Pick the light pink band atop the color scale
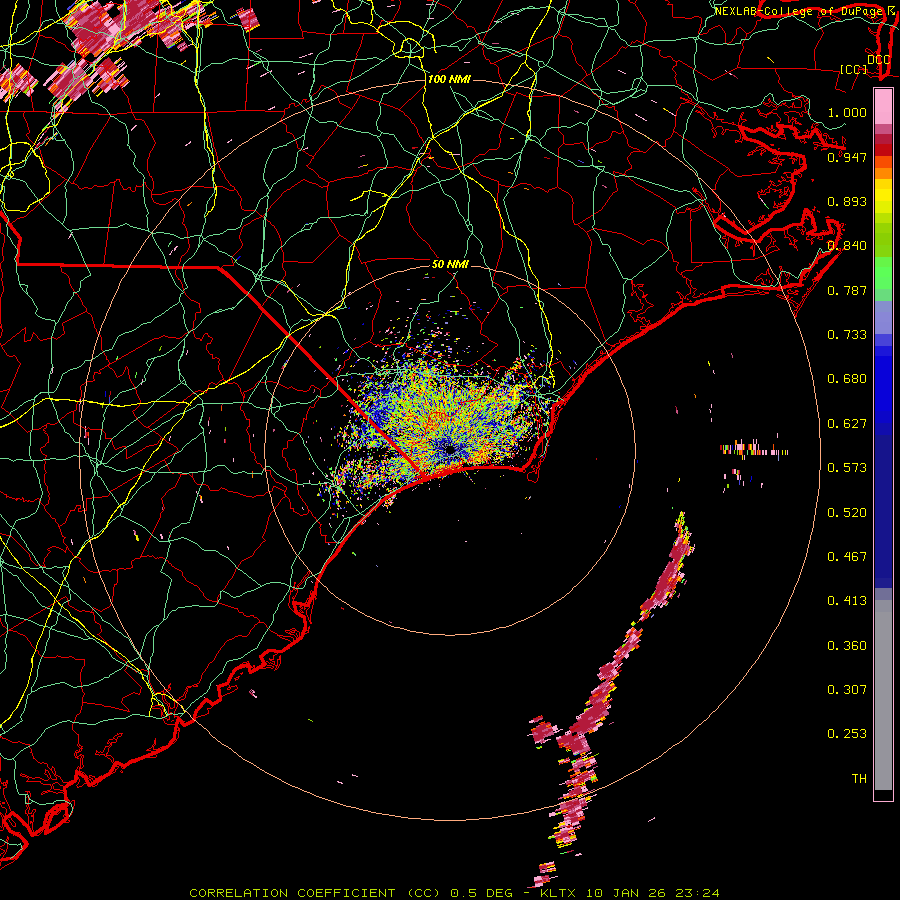The width and height of the screenshot is (900, 900). [883, 107]
